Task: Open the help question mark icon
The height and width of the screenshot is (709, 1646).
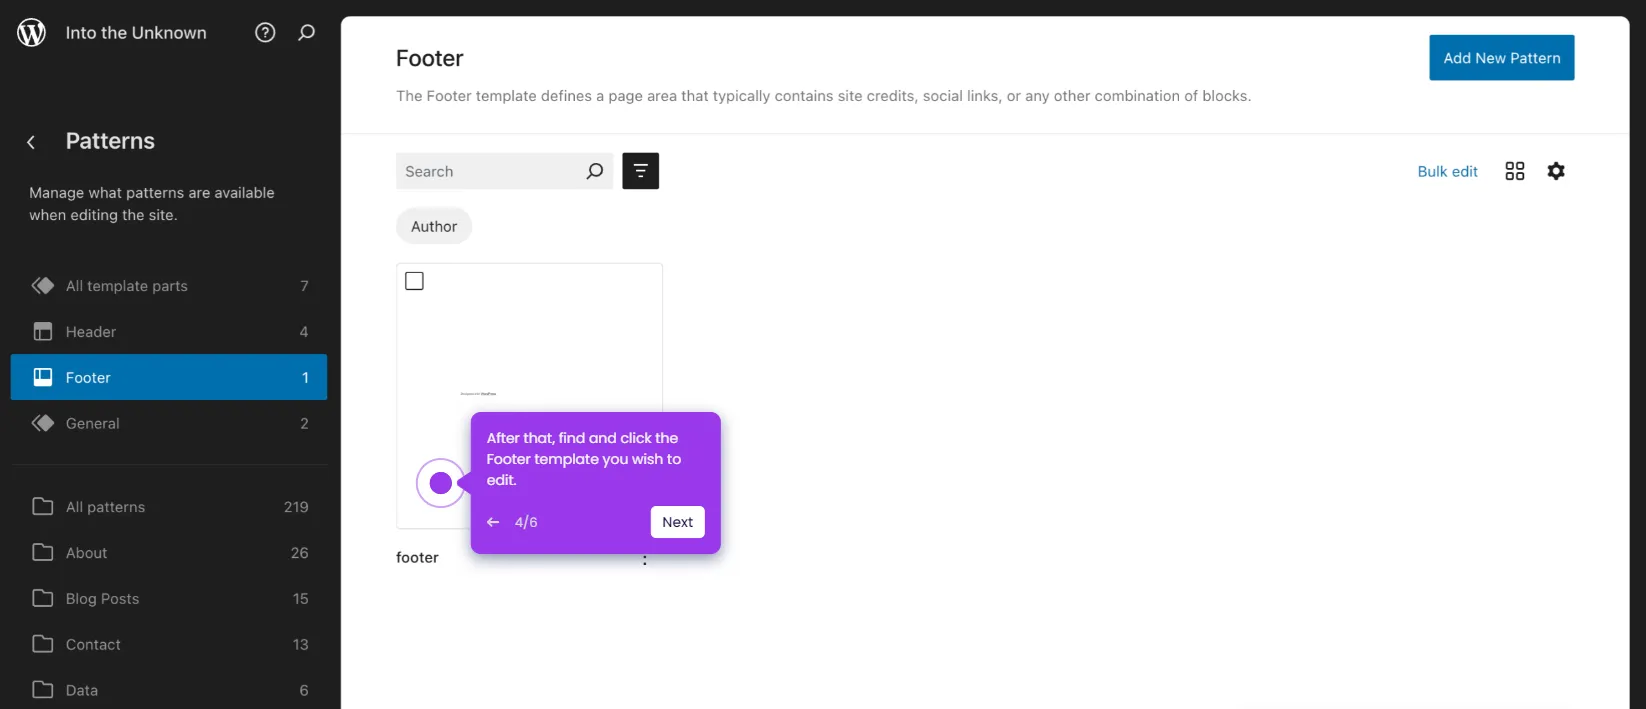Action: click(x=265, y=33)
